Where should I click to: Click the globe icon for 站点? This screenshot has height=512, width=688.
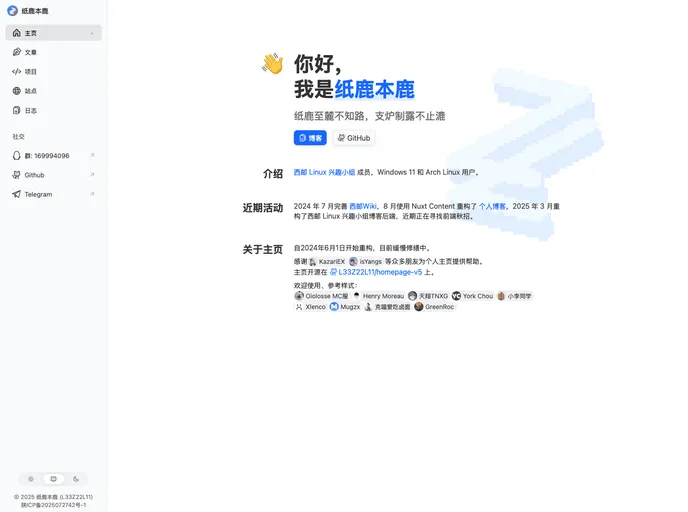[17, 91]
